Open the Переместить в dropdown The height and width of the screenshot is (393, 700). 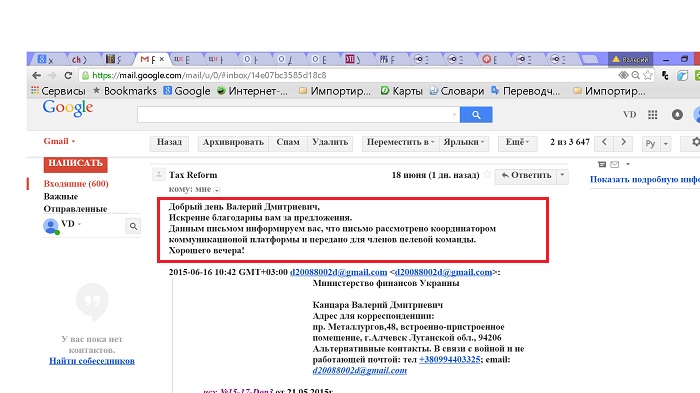(x=400, y=142)
